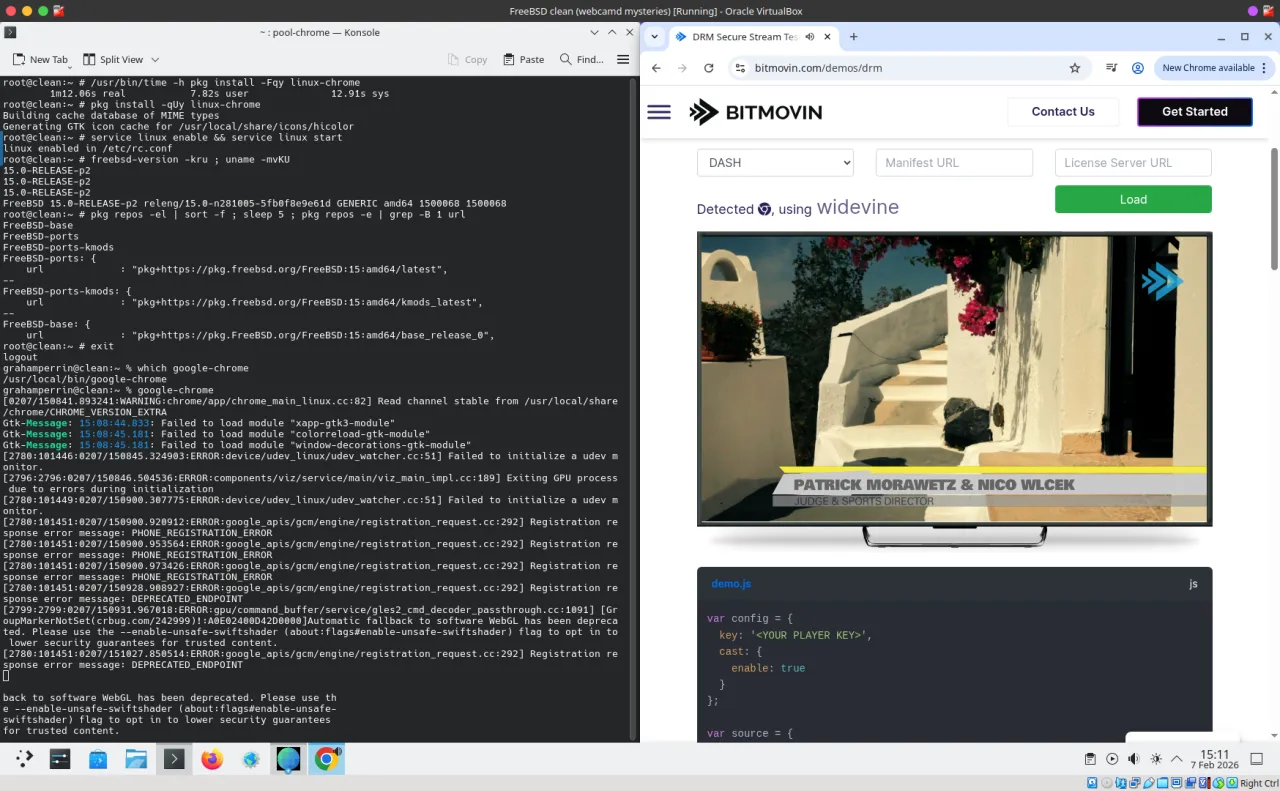The width and height of the screenshot is (1280, 791).
Task: Click the media player control in the tray
Action: (1112, 758)
